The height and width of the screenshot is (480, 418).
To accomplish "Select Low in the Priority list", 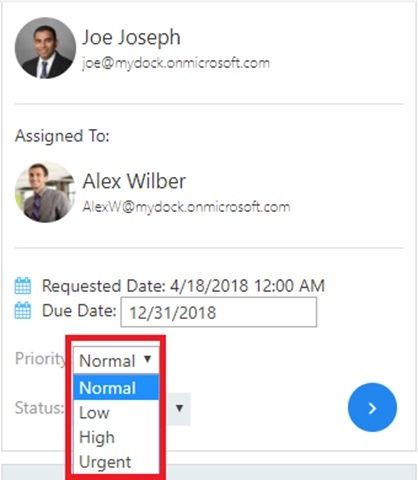I will (x=116, y=412).
